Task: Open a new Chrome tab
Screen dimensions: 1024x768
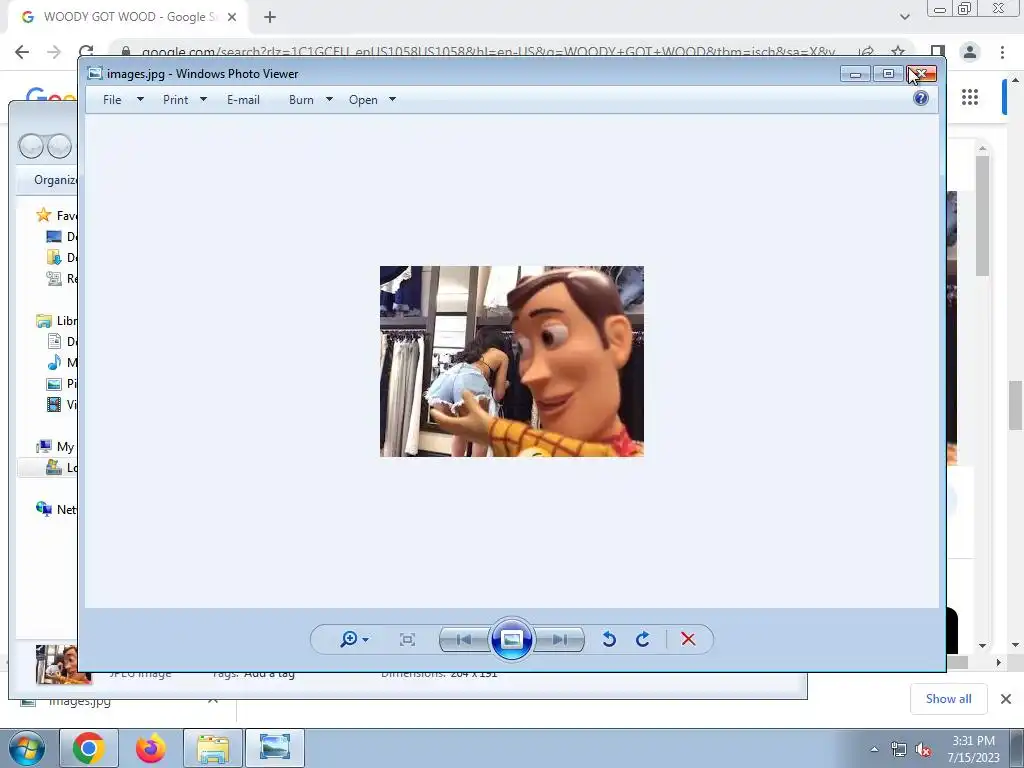Action: [x=270, y=17]
